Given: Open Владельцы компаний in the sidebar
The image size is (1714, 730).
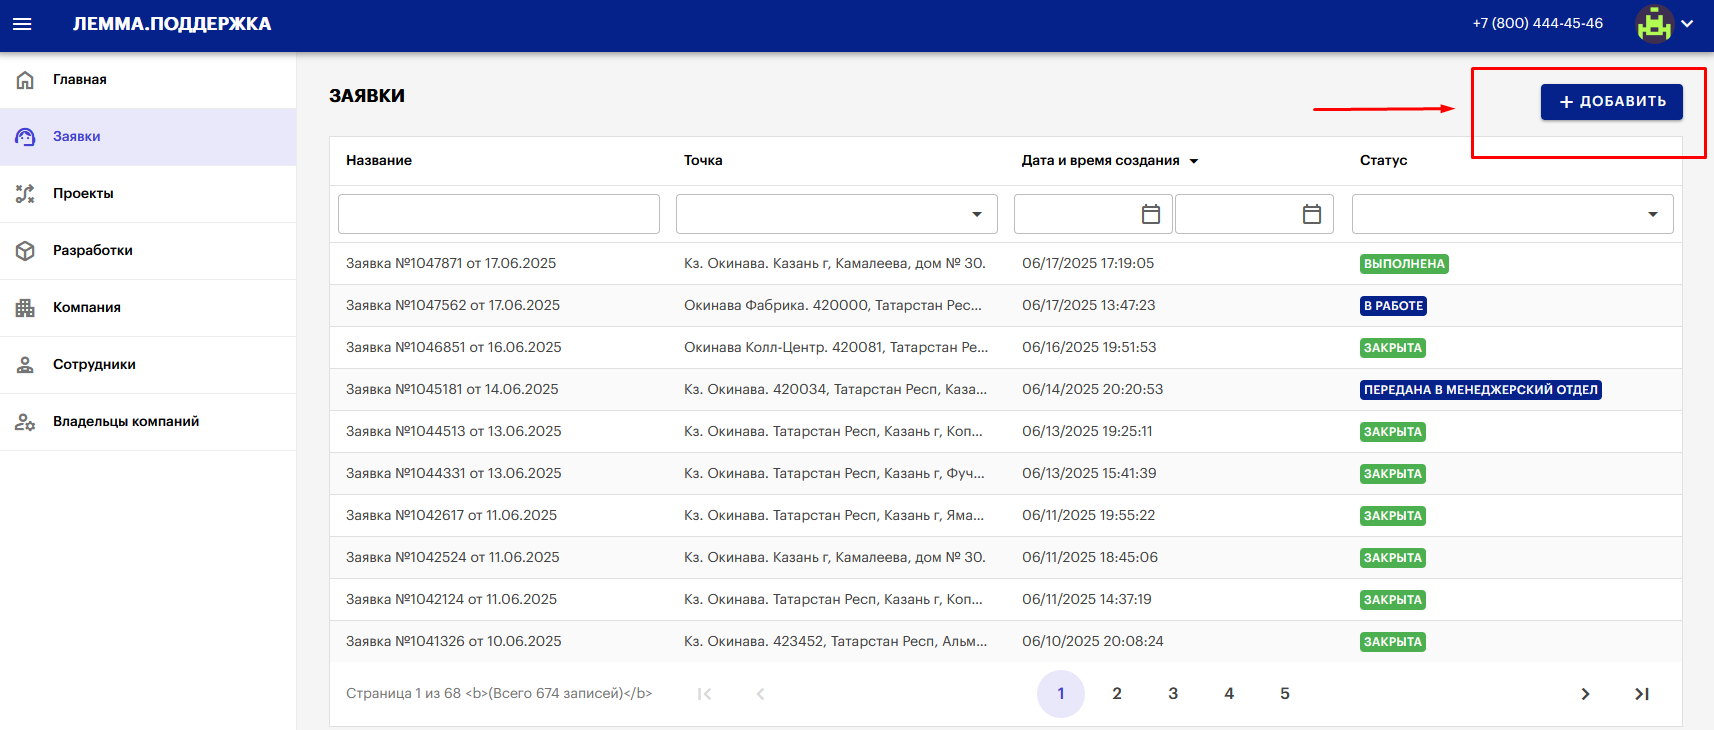Looking at the screenshot, I should tap(126, 422).
